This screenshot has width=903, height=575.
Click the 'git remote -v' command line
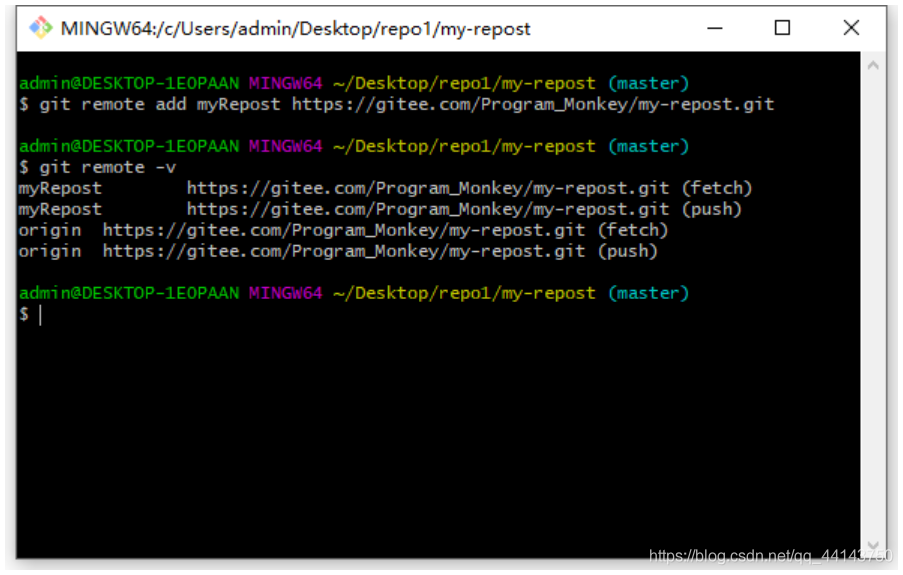pos(97,168)
